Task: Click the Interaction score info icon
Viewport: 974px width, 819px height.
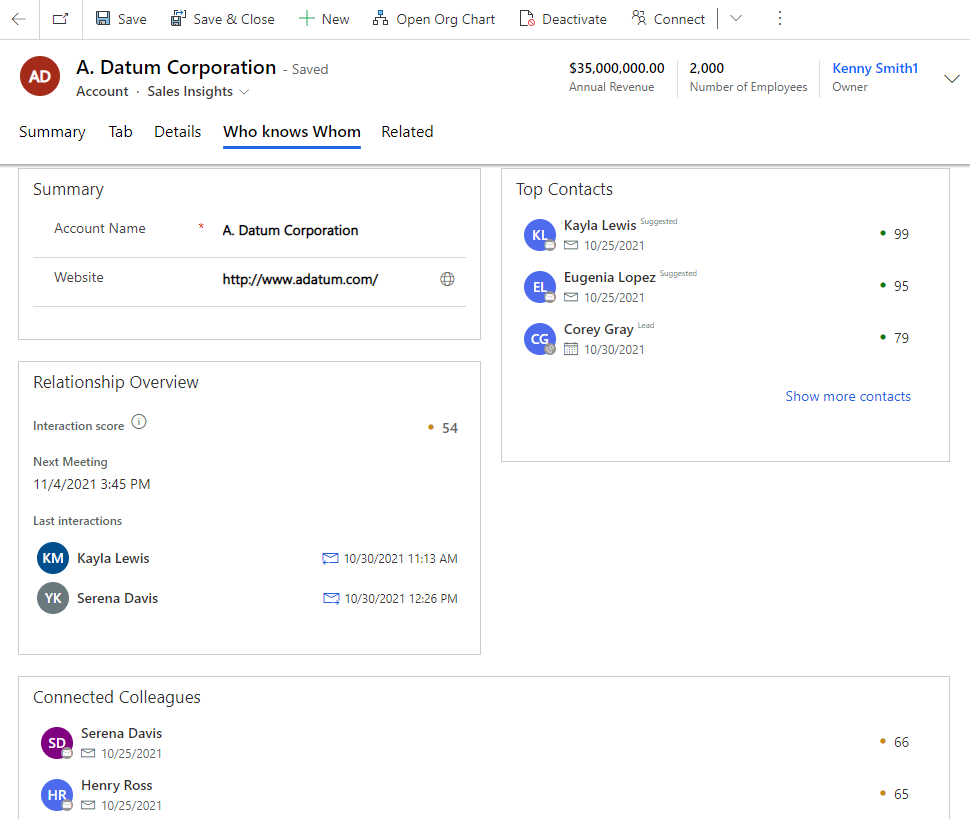Action: click(x=139, y=422)
